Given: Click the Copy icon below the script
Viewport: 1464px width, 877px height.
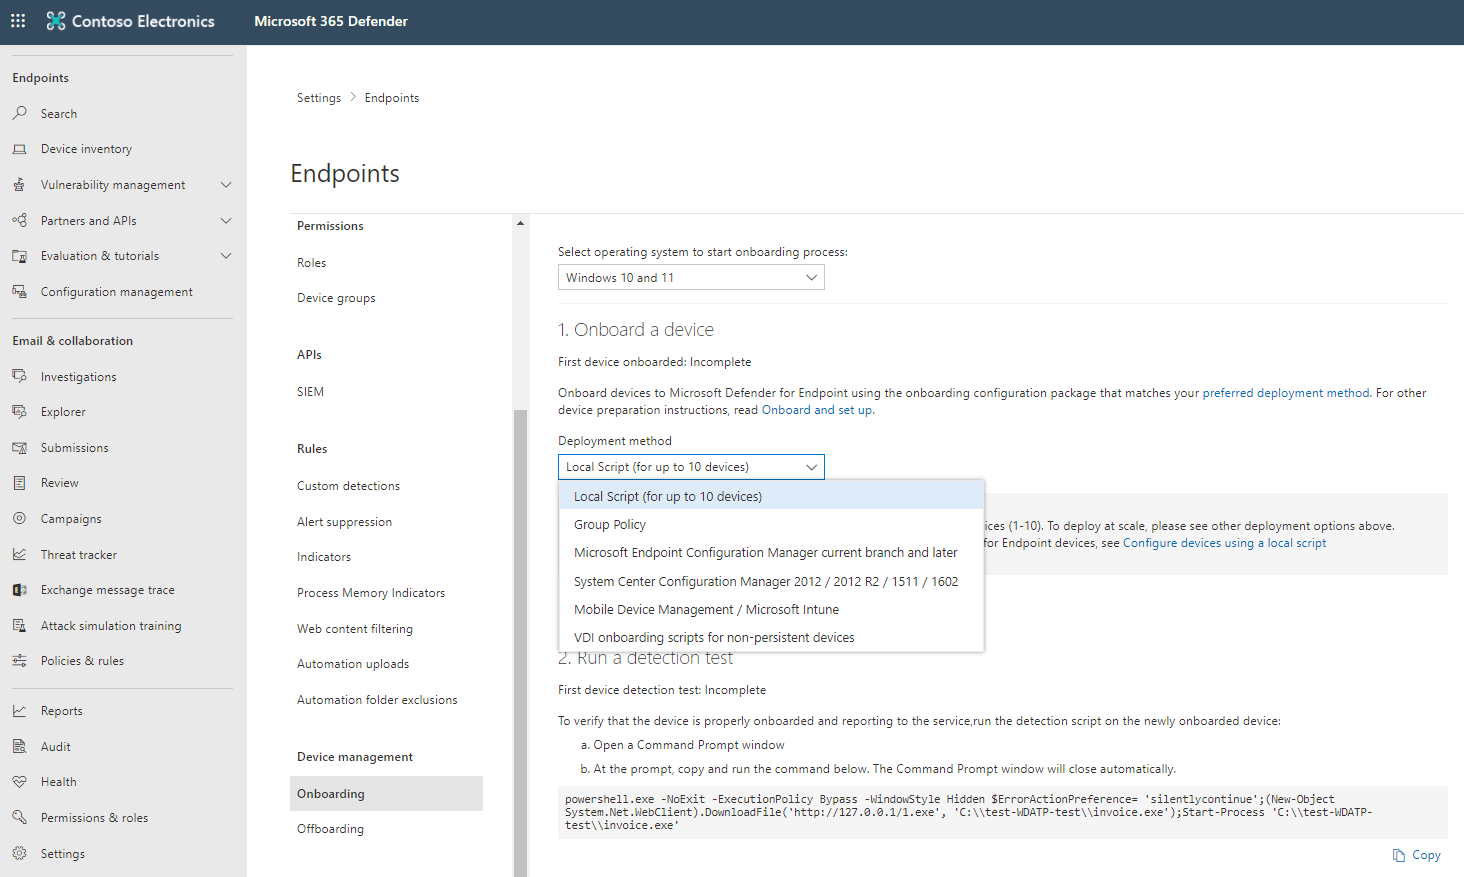Looking at the screenshot, I should click(1399, 855).
